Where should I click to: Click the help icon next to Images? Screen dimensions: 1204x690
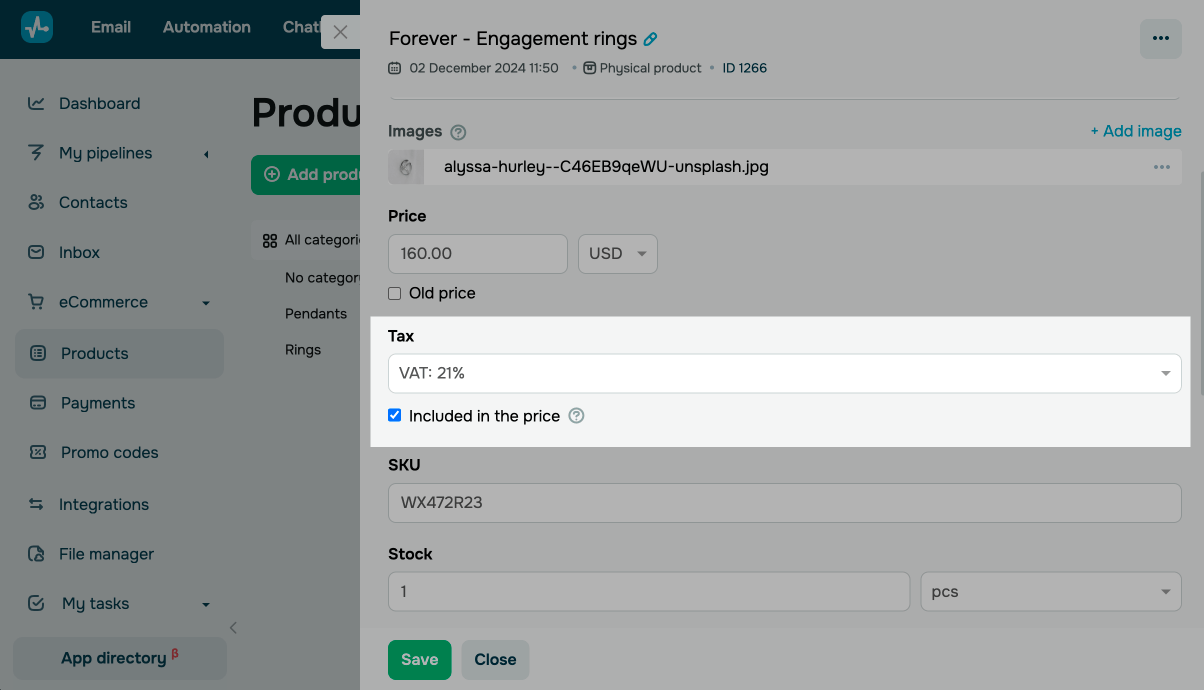(458, 132)
